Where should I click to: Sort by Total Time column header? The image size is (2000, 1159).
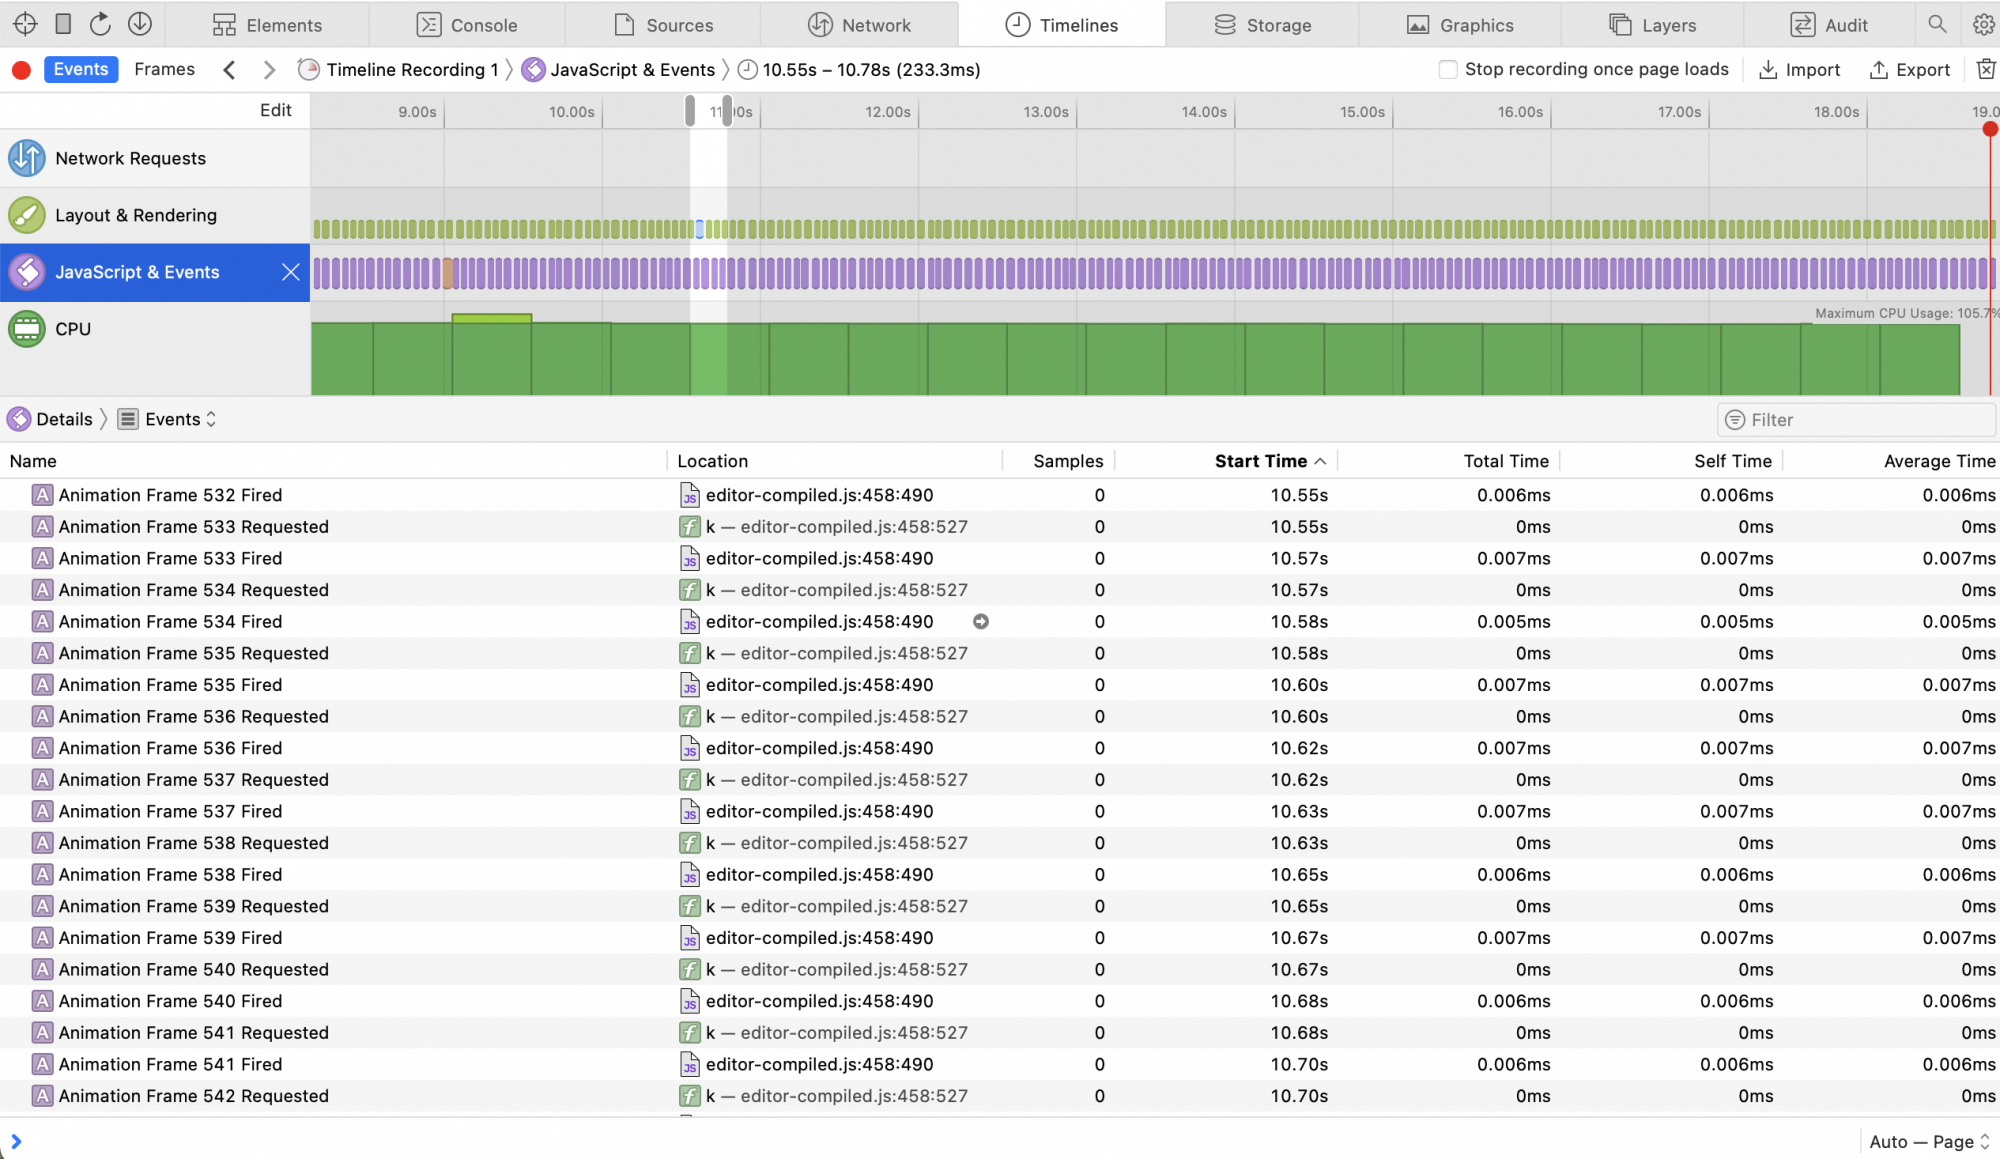(x=1449, y=461)
